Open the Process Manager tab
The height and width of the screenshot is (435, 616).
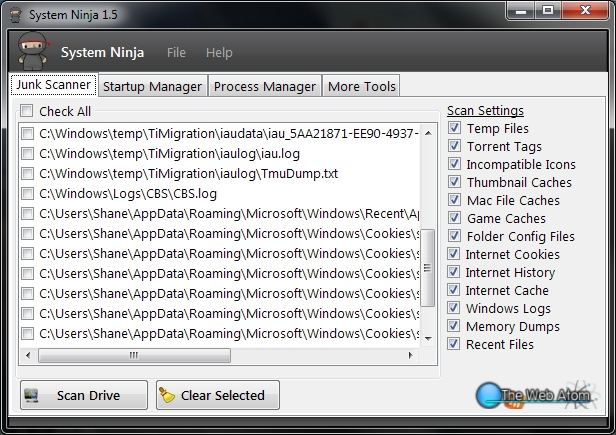[265, 86]
